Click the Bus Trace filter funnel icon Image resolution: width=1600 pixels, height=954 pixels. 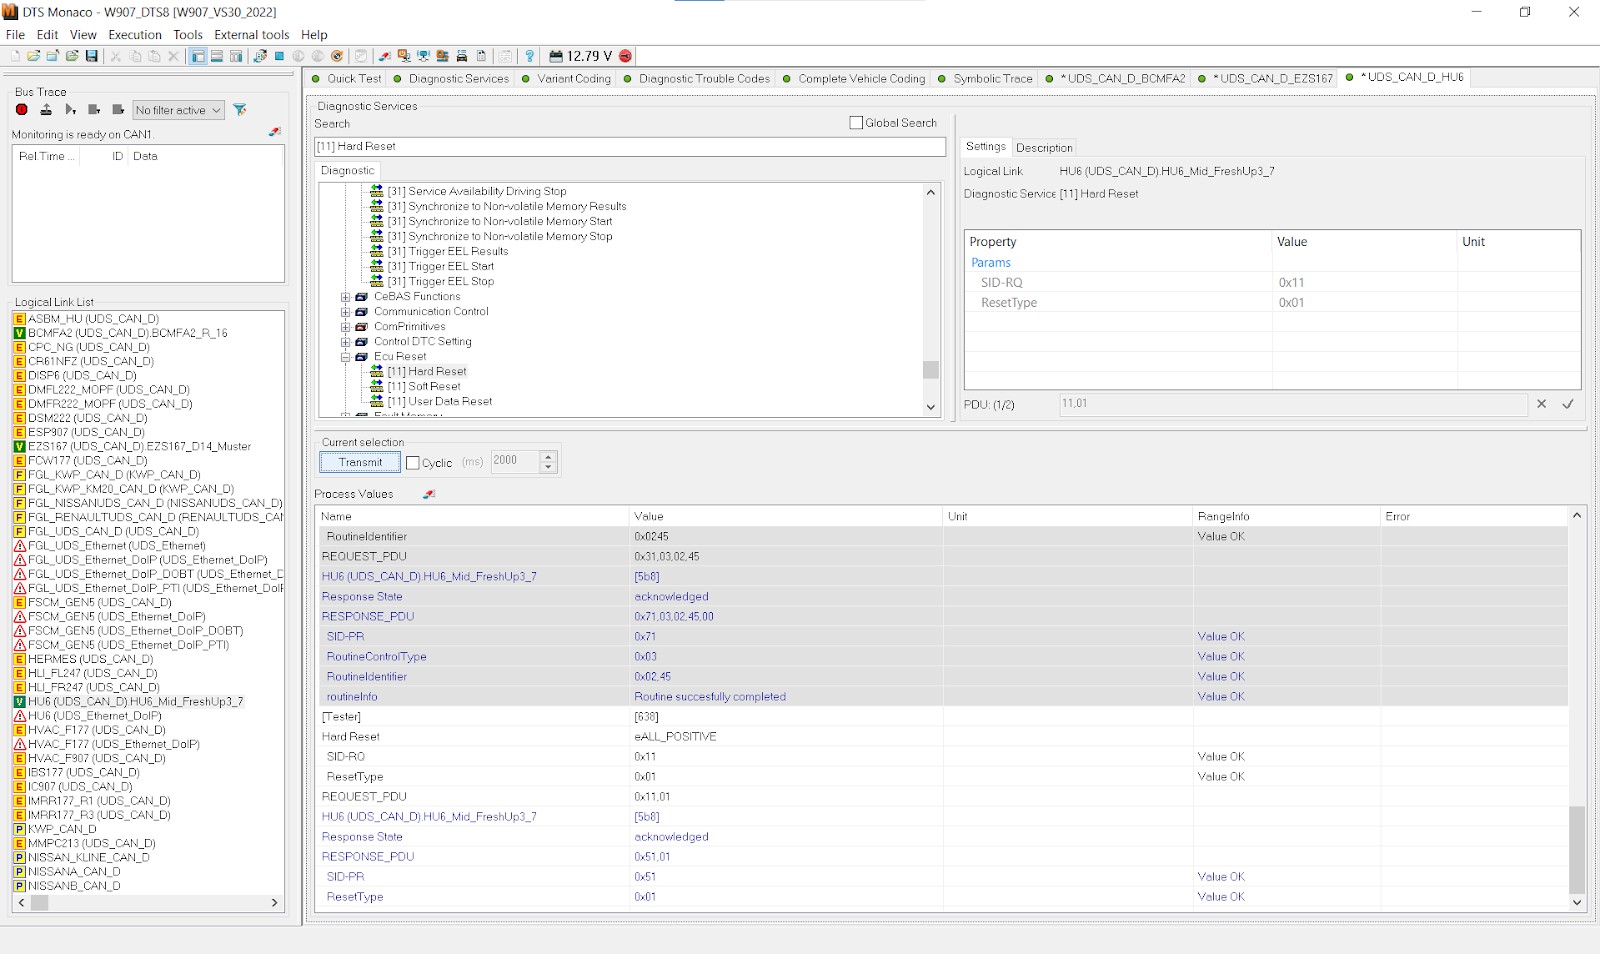[240, 110]
